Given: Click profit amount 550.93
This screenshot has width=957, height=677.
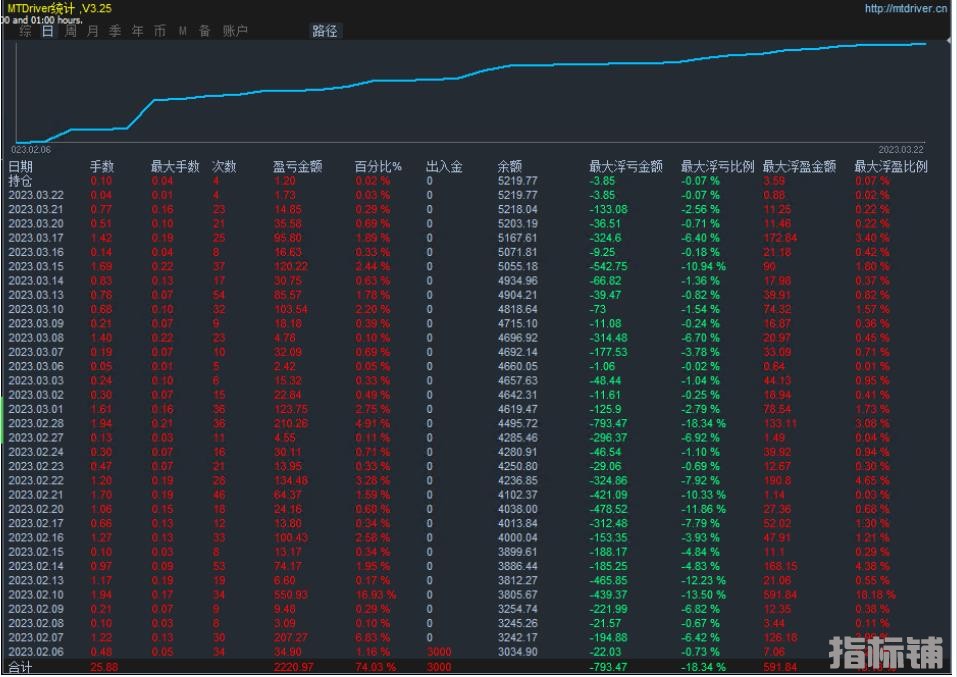Looking at the screenshot, I should [291, 595].
